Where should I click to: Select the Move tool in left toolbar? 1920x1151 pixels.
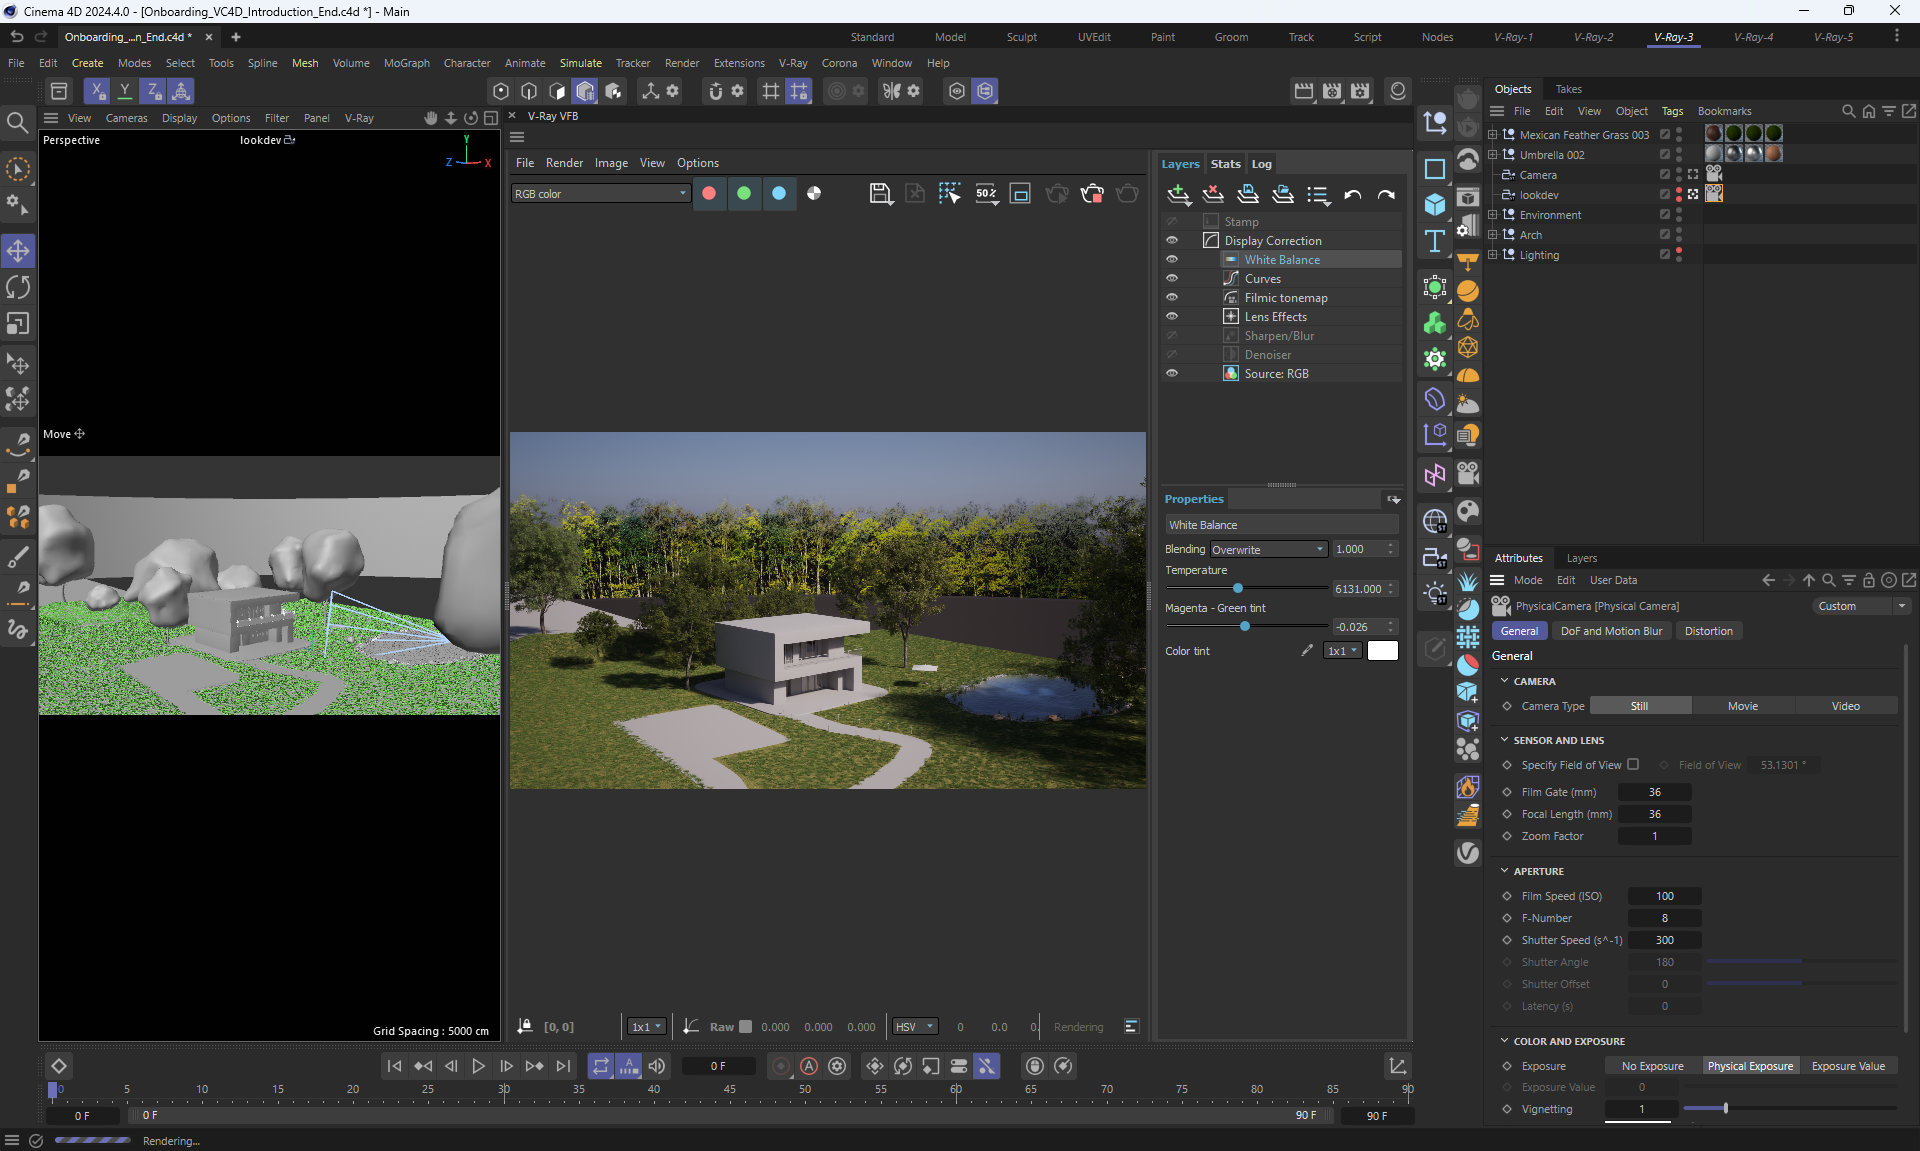(x=18, y=250)
